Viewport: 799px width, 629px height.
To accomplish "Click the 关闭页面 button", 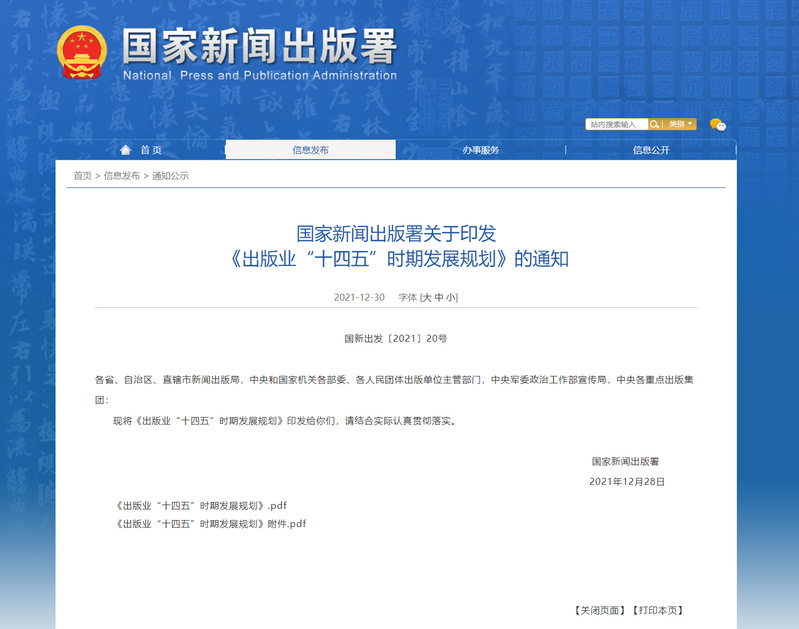I will tap(599, 610).
